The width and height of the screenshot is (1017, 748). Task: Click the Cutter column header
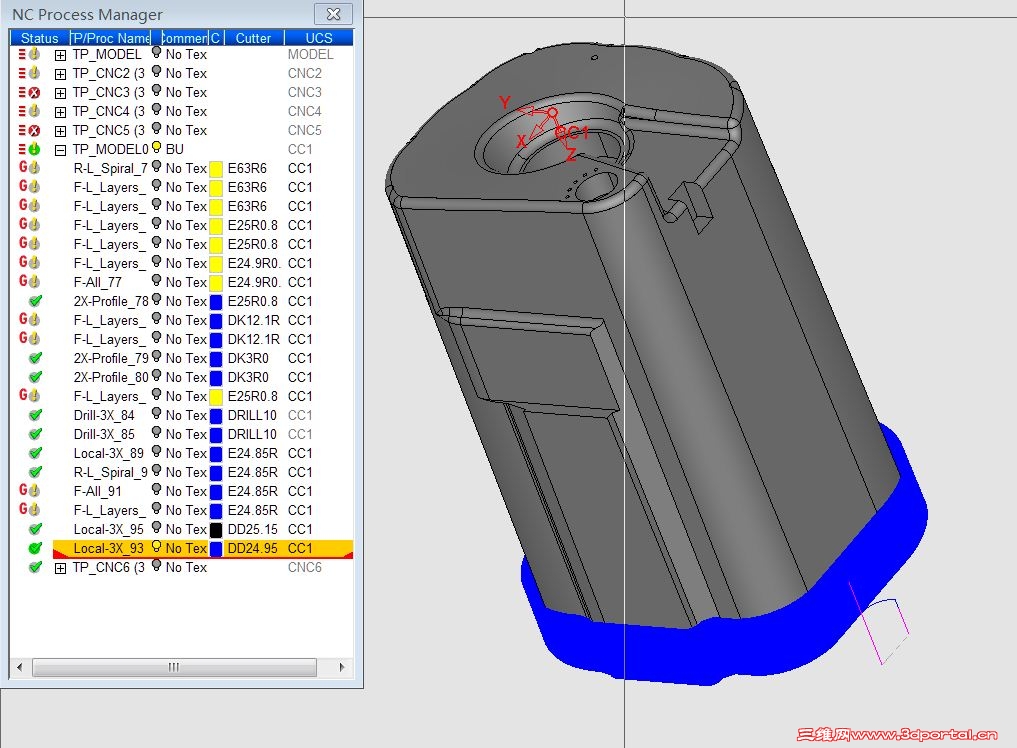(253, 38)
